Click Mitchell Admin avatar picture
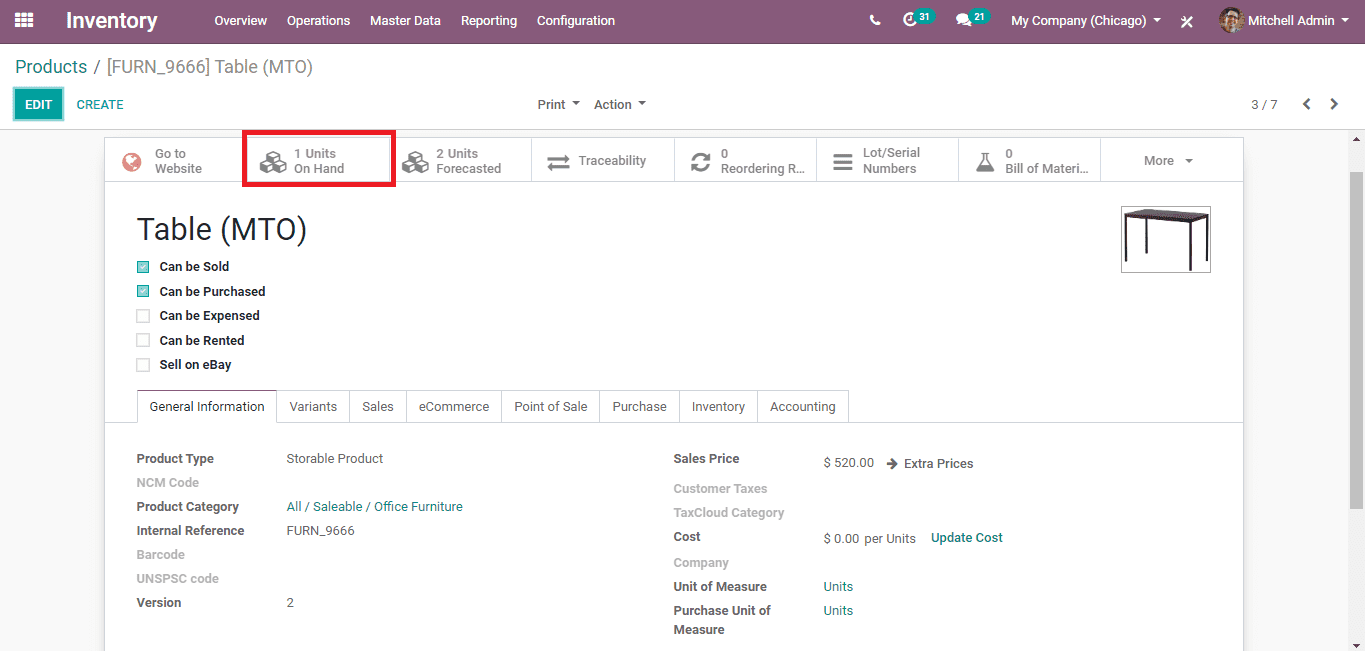 click(1232, 20)
